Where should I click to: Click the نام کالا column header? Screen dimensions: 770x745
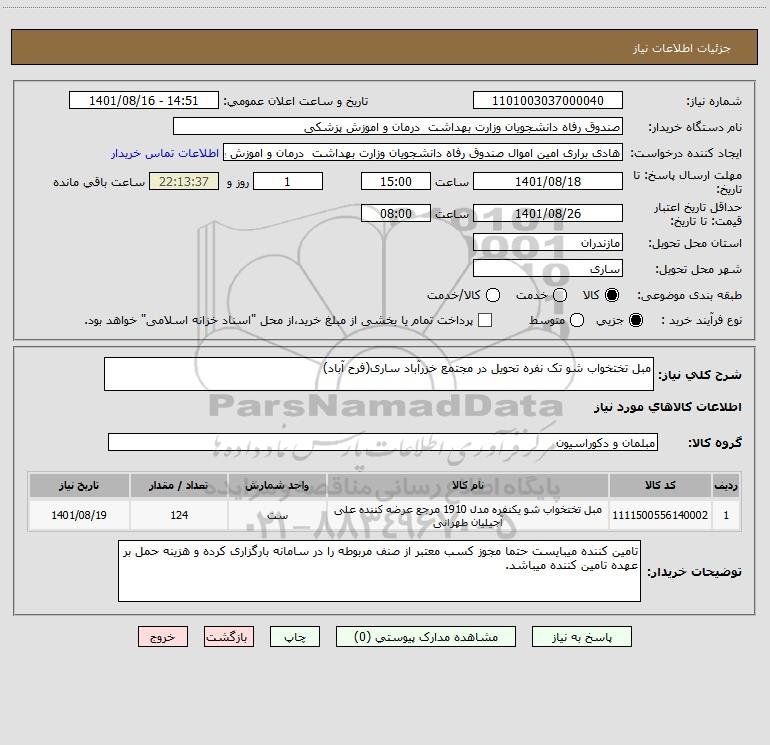[468, 485]
